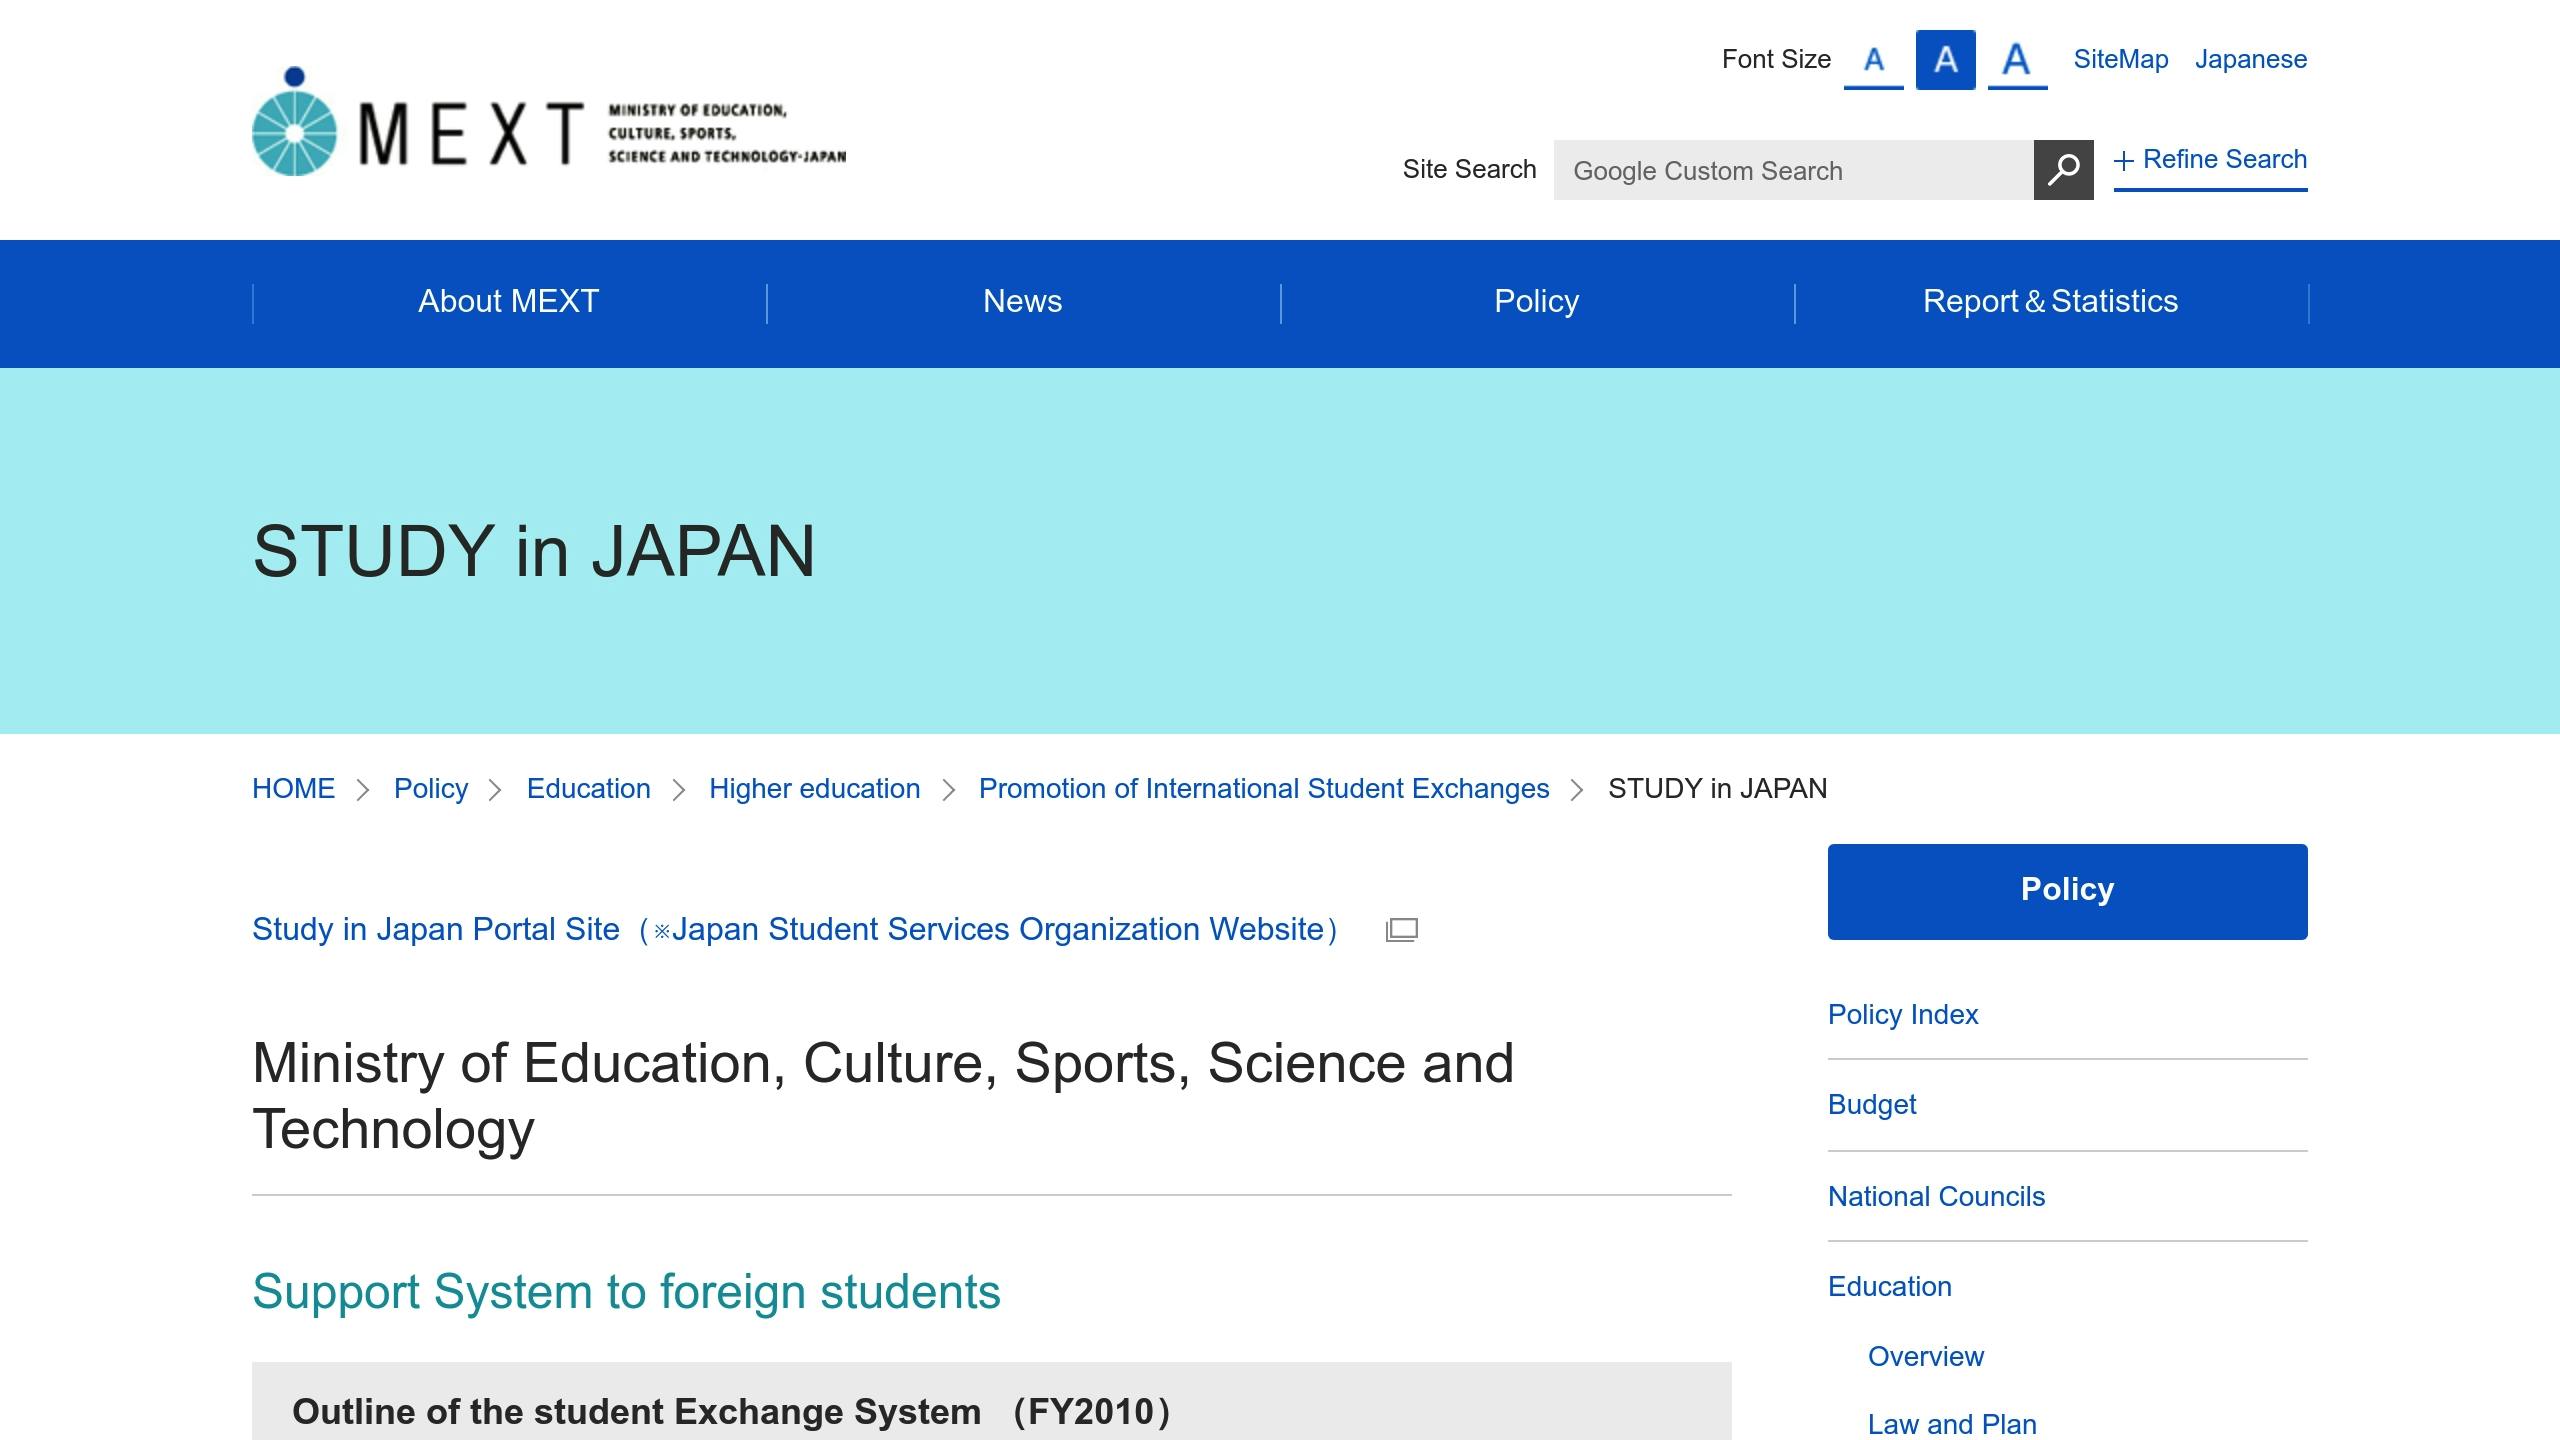Open the About MEXT menu

coord(508,302)
